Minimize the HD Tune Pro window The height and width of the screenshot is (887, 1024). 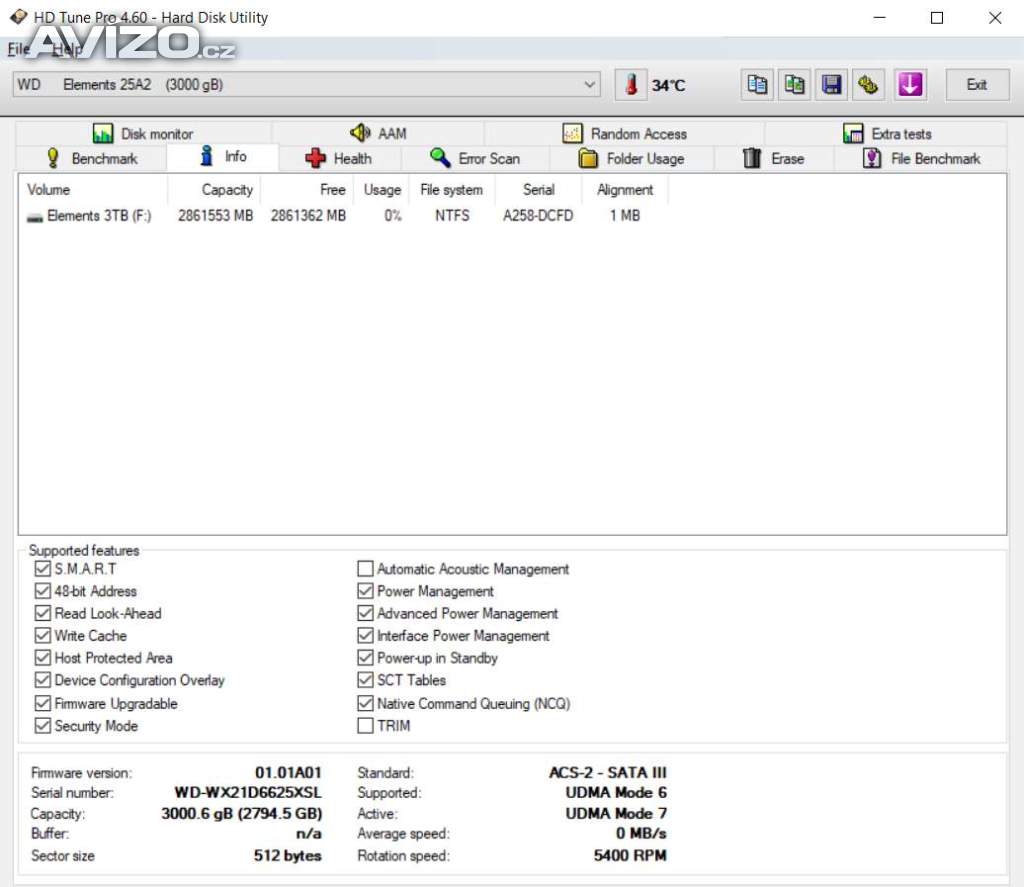click(x=880, y=18)
